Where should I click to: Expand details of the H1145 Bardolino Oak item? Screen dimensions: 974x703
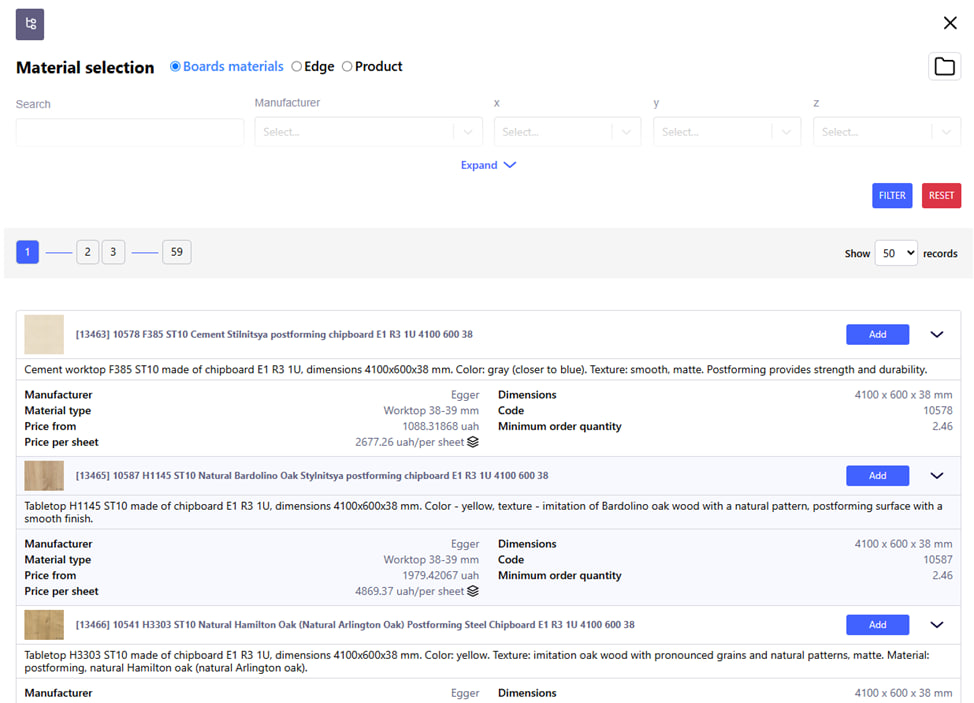937,476
